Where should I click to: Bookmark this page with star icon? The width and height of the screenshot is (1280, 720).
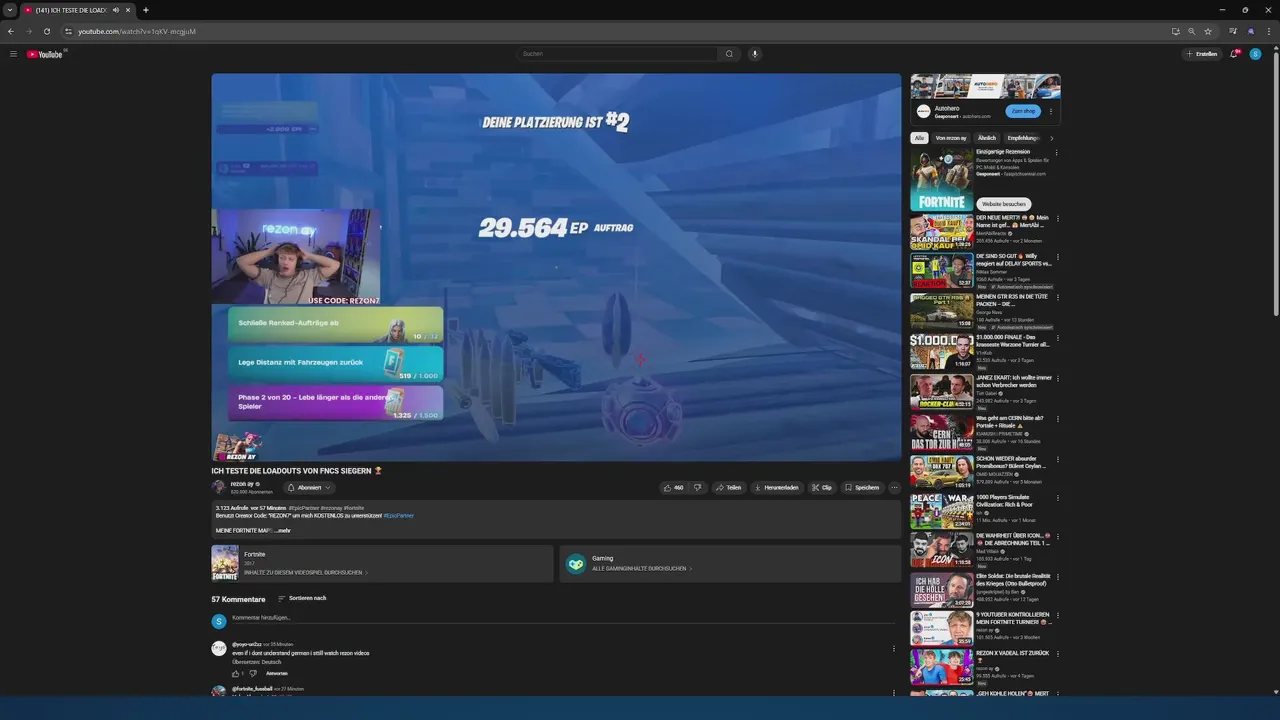pyautogui.click(x=1208, y=31)
